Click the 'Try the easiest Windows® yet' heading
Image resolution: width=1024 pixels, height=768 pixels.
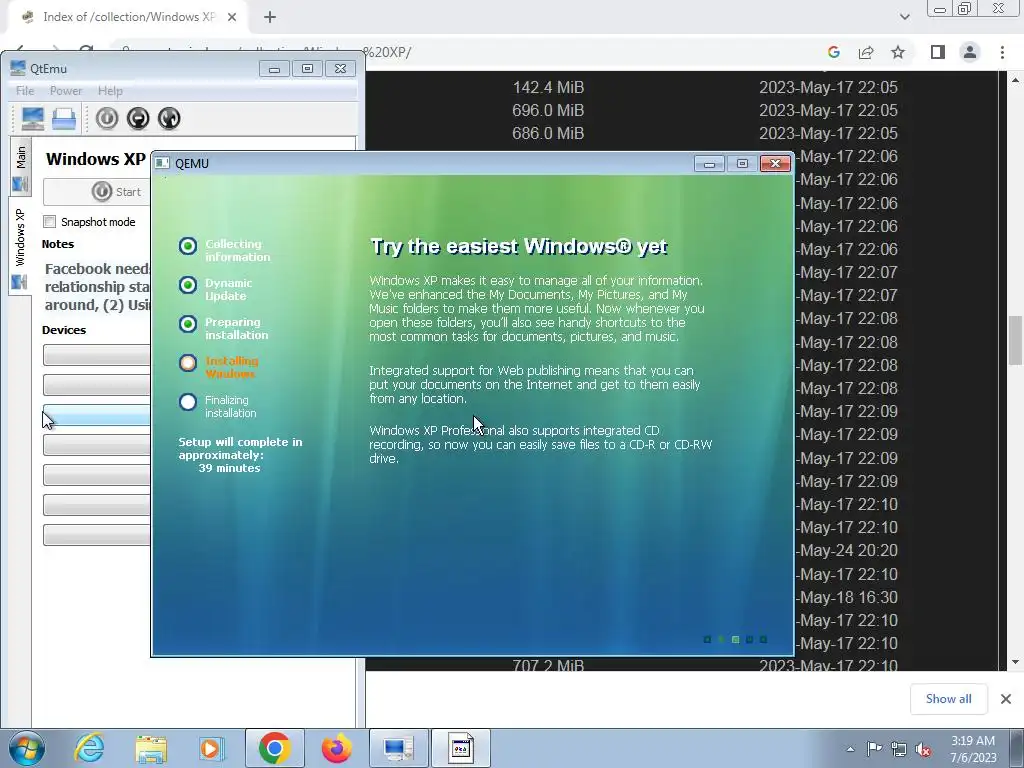coord(519,246)
